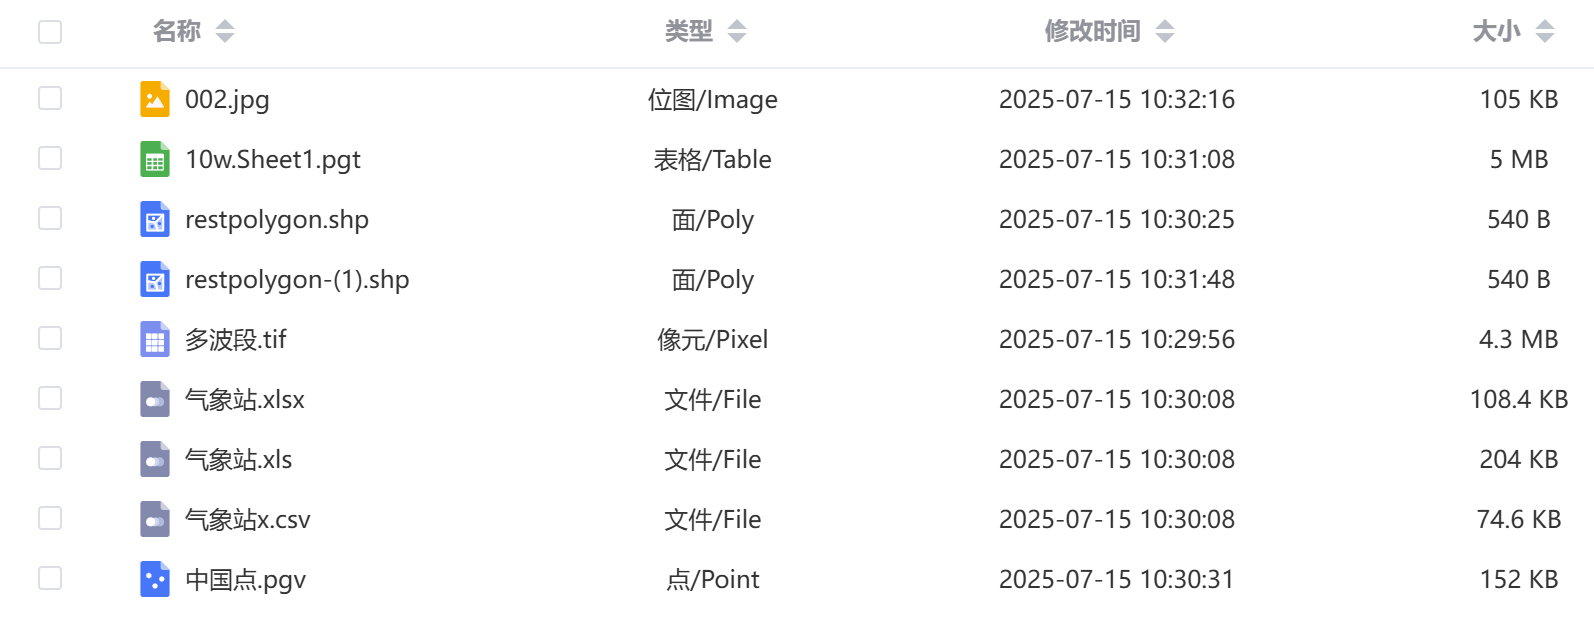Screen dimensions: 1594x644
Task: Select the checkbox for 多波段.tif
Action: coord(50,338)
